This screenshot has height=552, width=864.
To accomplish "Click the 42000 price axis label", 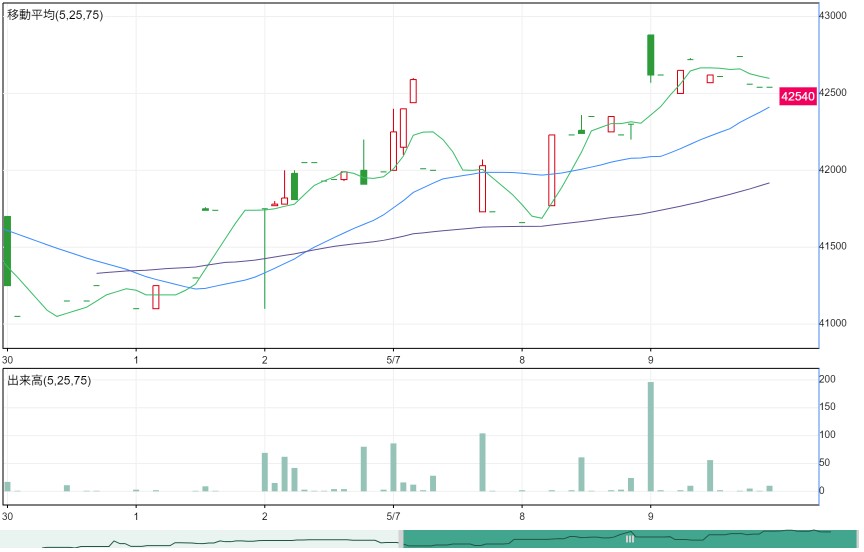I will pyautogui.click(x=833, y=170).
